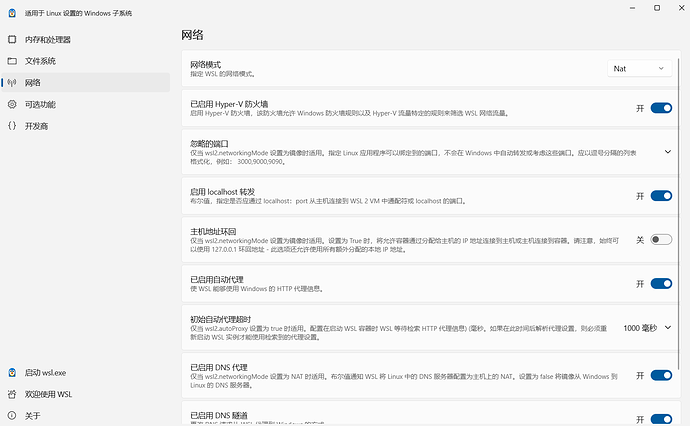Select the 网络 sidebar item
This screenshot has width=690, height=426.
click(x=86, y=83)
